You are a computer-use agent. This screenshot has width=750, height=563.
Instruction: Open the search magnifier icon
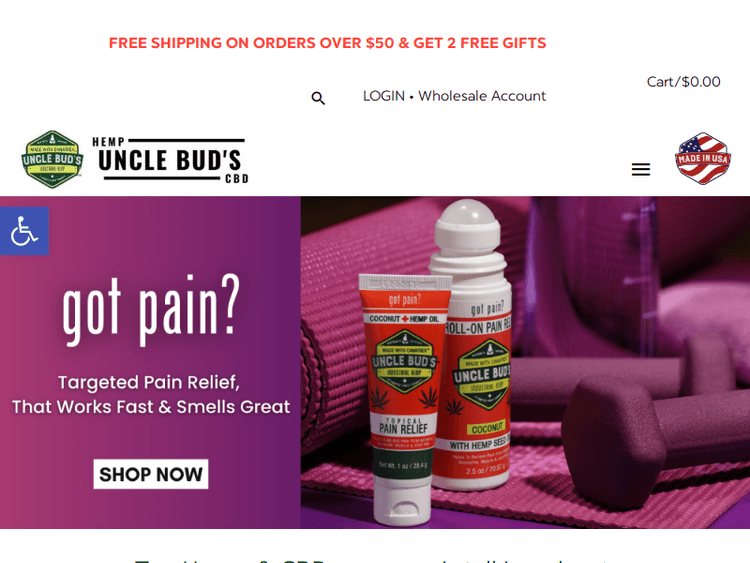pyautogui.click(x=318, y=98)
